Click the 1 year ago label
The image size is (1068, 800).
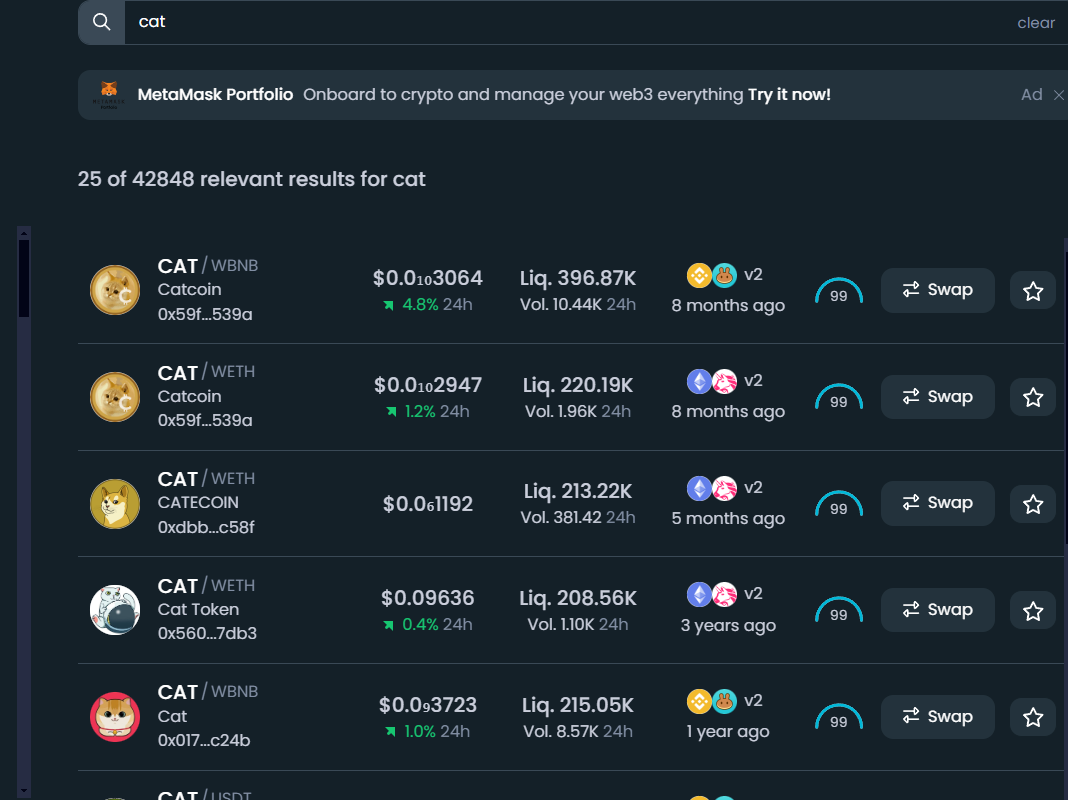tap(728, 732)
